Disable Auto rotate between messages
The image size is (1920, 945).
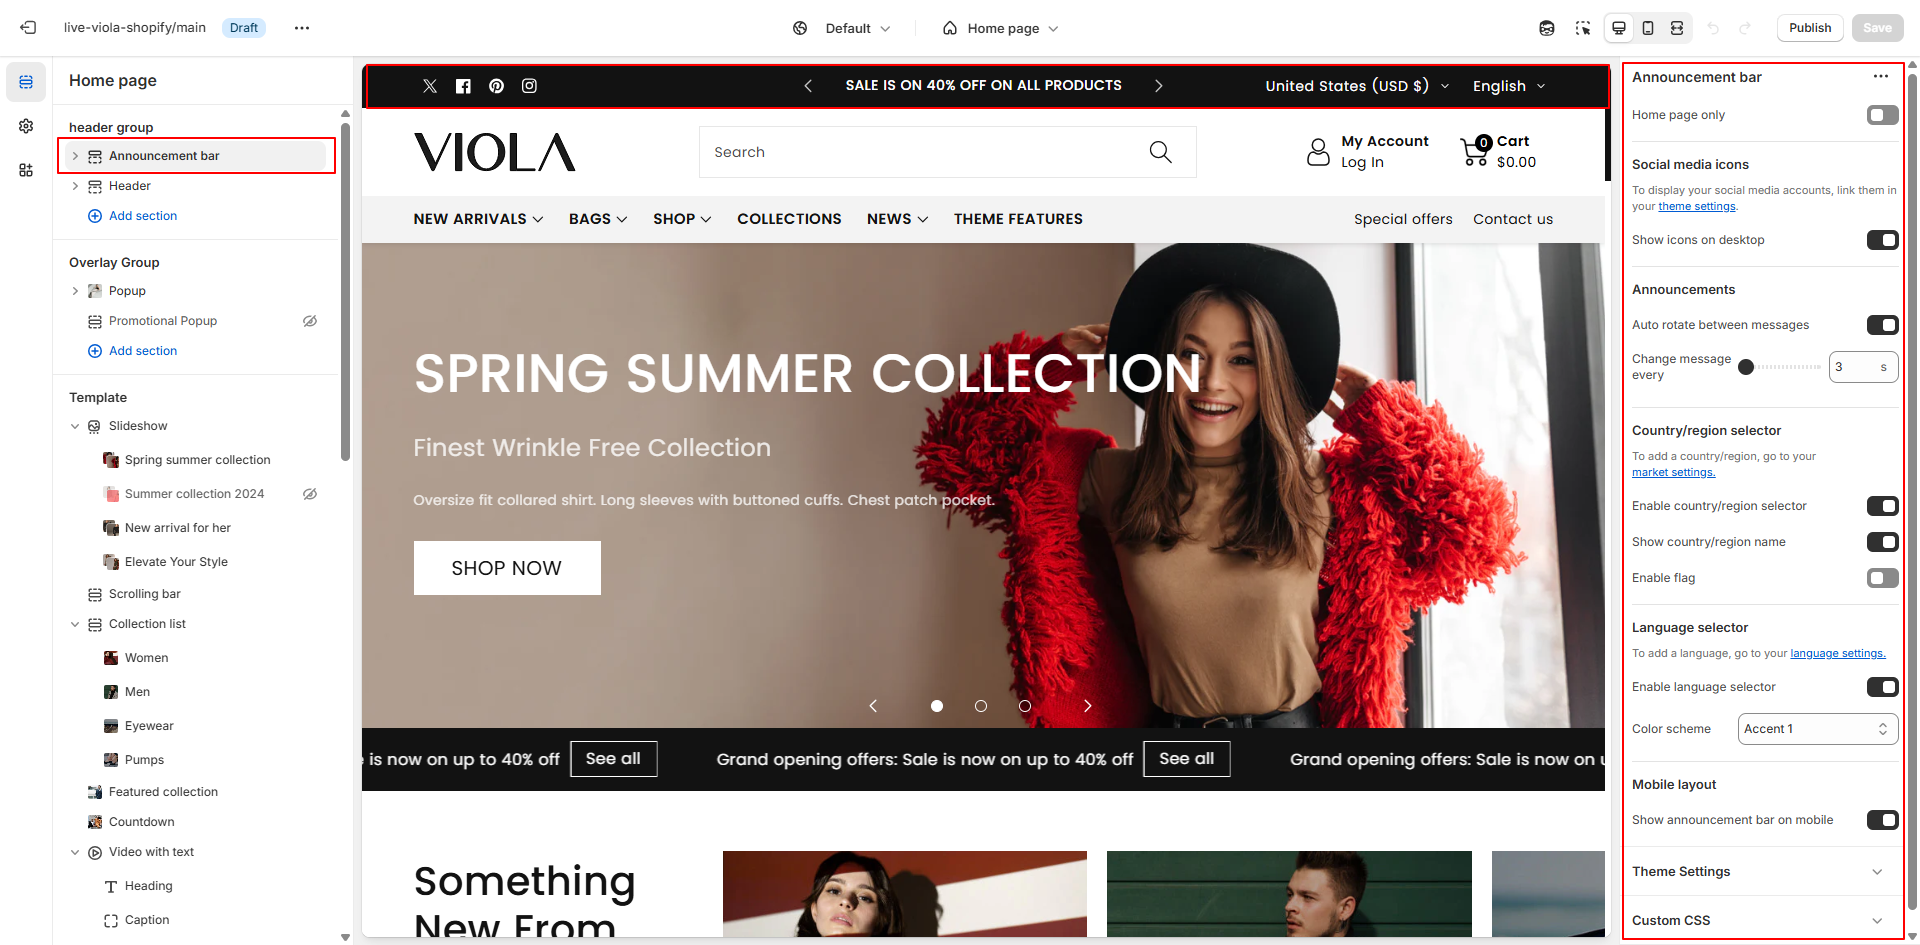coord(1882,325)
